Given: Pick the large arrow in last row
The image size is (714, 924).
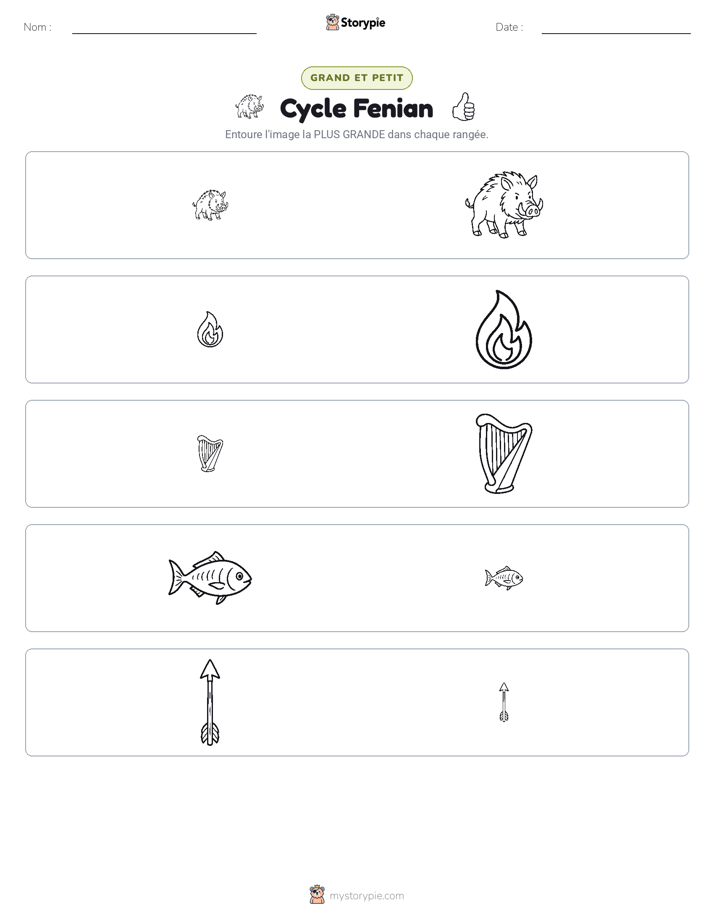Looking at the screenshot, I should 210,702.
